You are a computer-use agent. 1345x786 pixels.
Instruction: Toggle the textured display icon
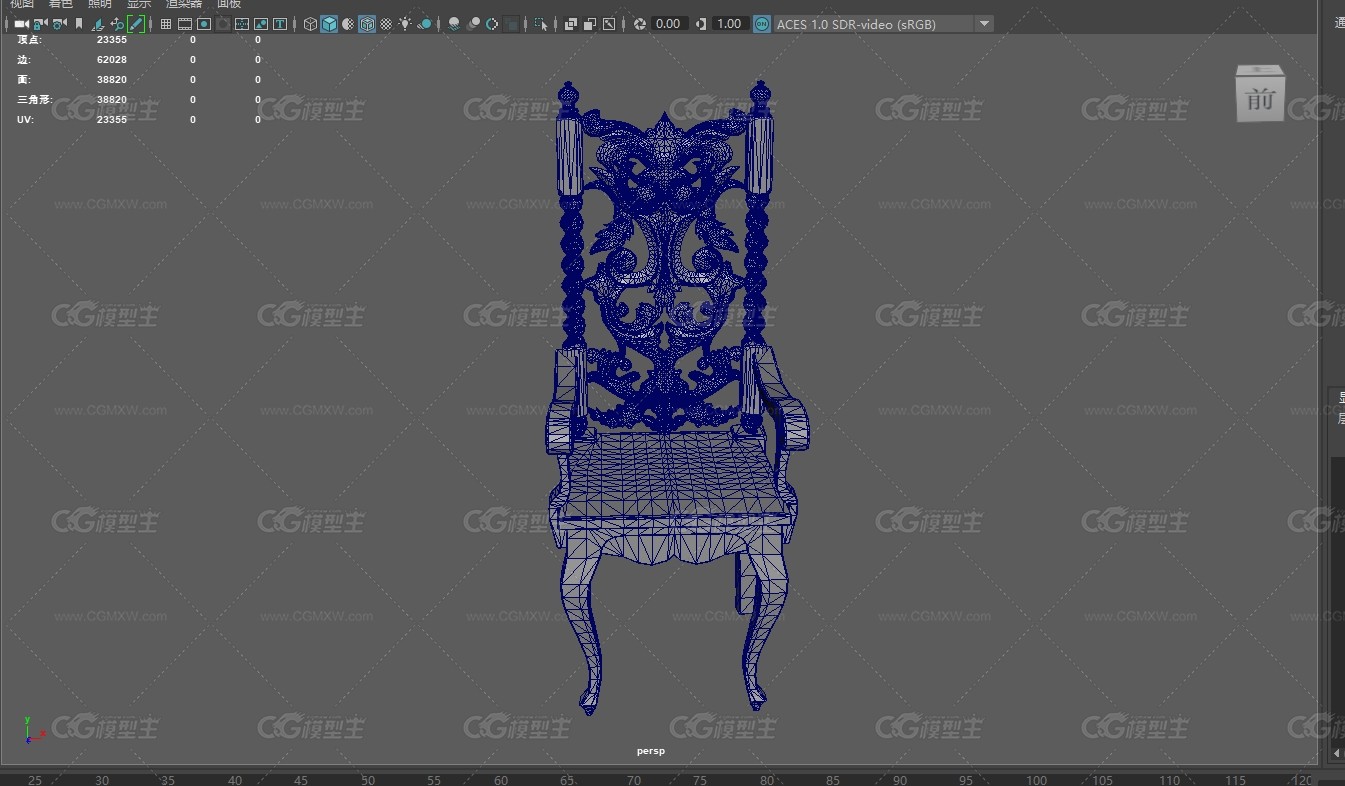(x=386, y=24)
